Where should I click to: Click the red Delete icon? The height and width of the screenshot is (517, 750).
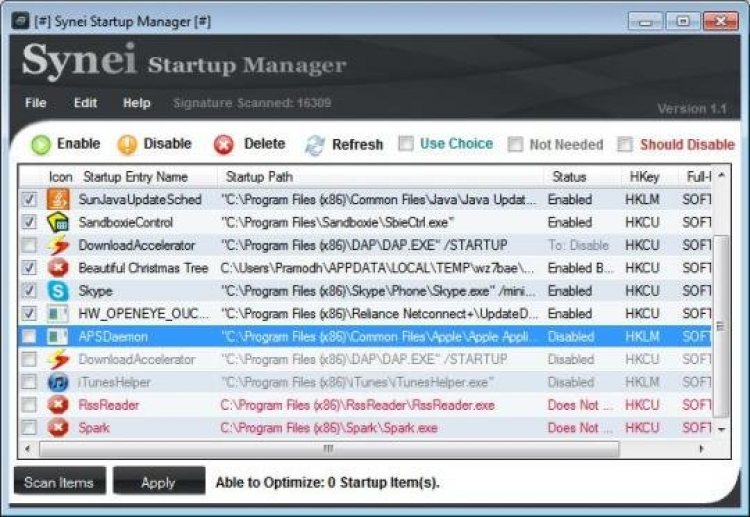pos(224,144)
